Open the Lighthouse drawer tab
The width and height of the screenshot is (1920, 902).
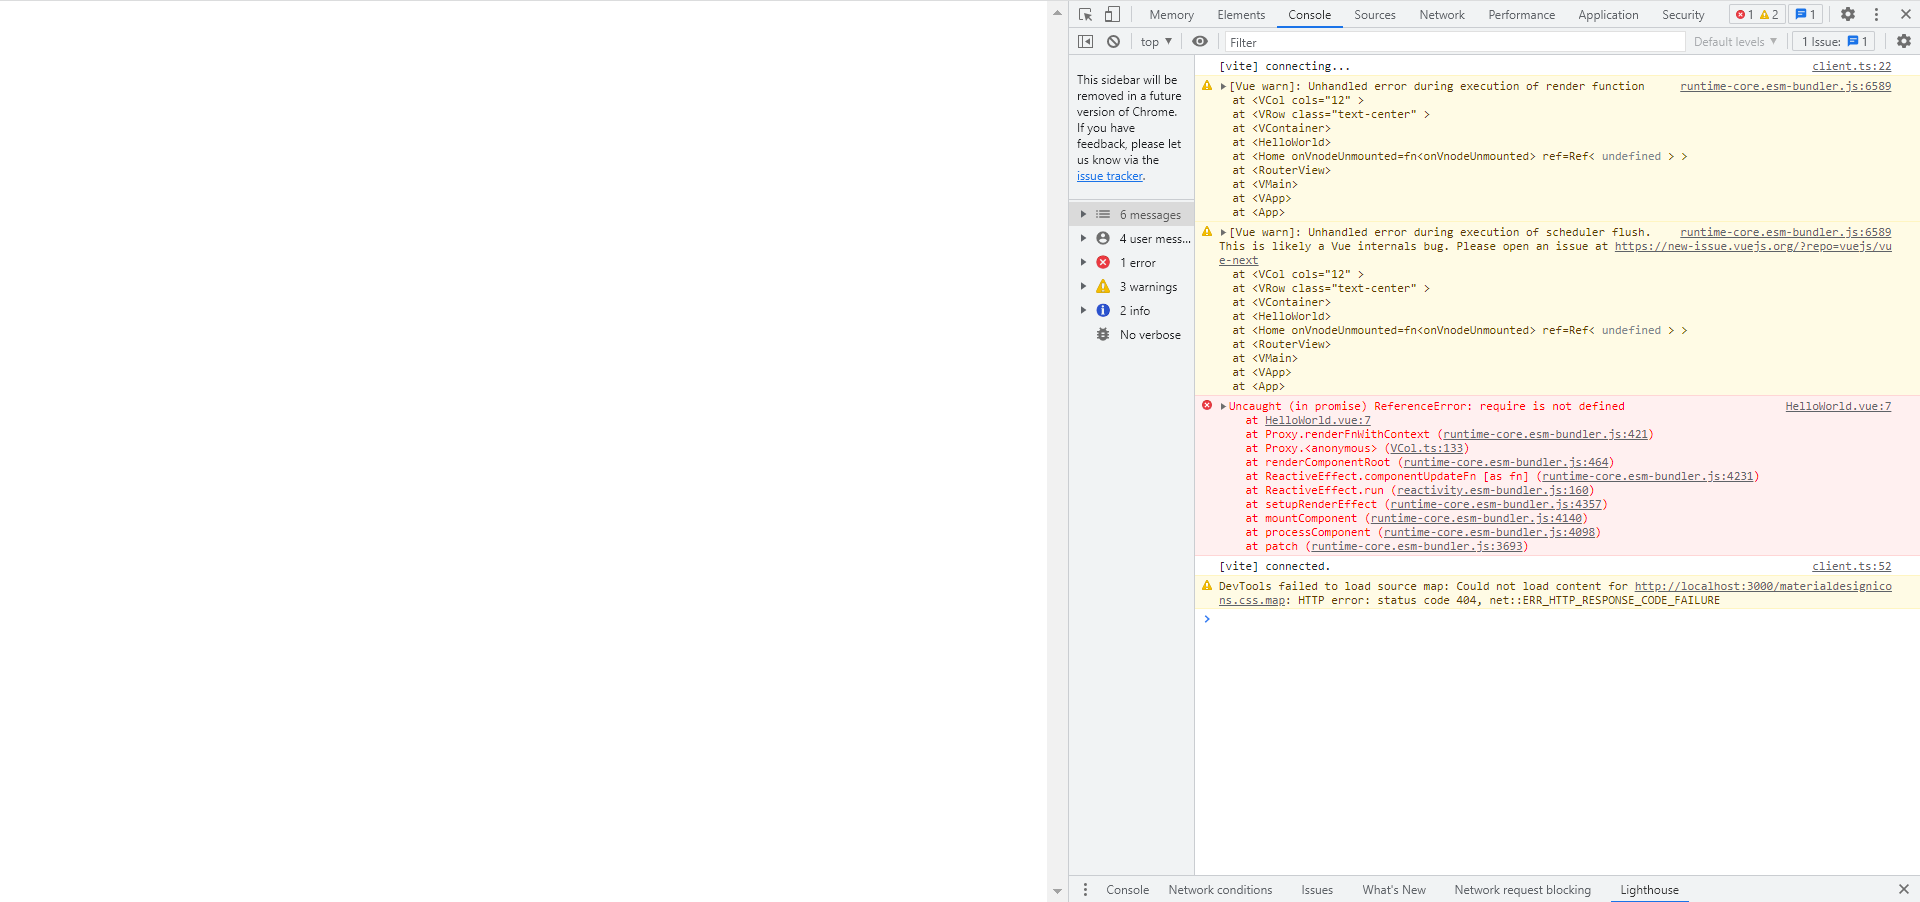(1648, 889)
